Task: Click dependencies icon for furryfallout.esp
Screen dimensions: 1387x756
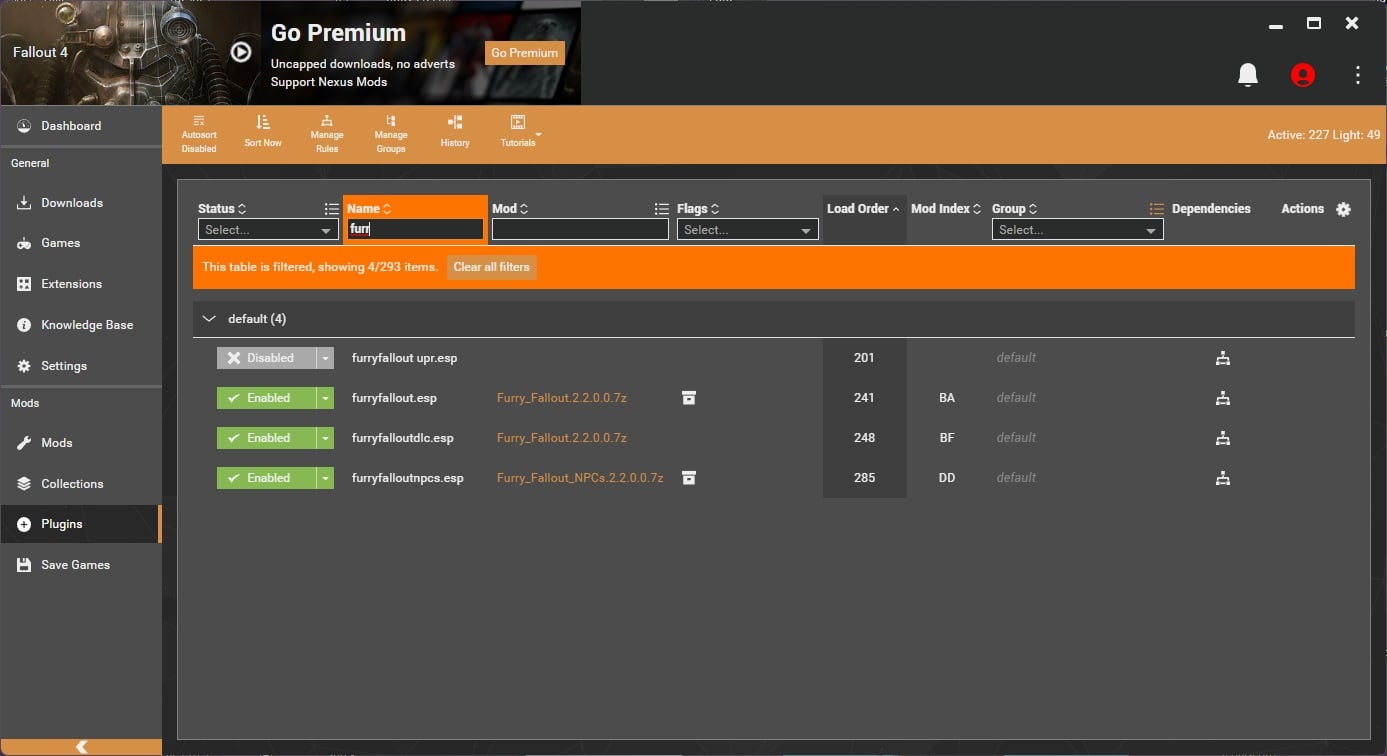Action: [1222, 398]
